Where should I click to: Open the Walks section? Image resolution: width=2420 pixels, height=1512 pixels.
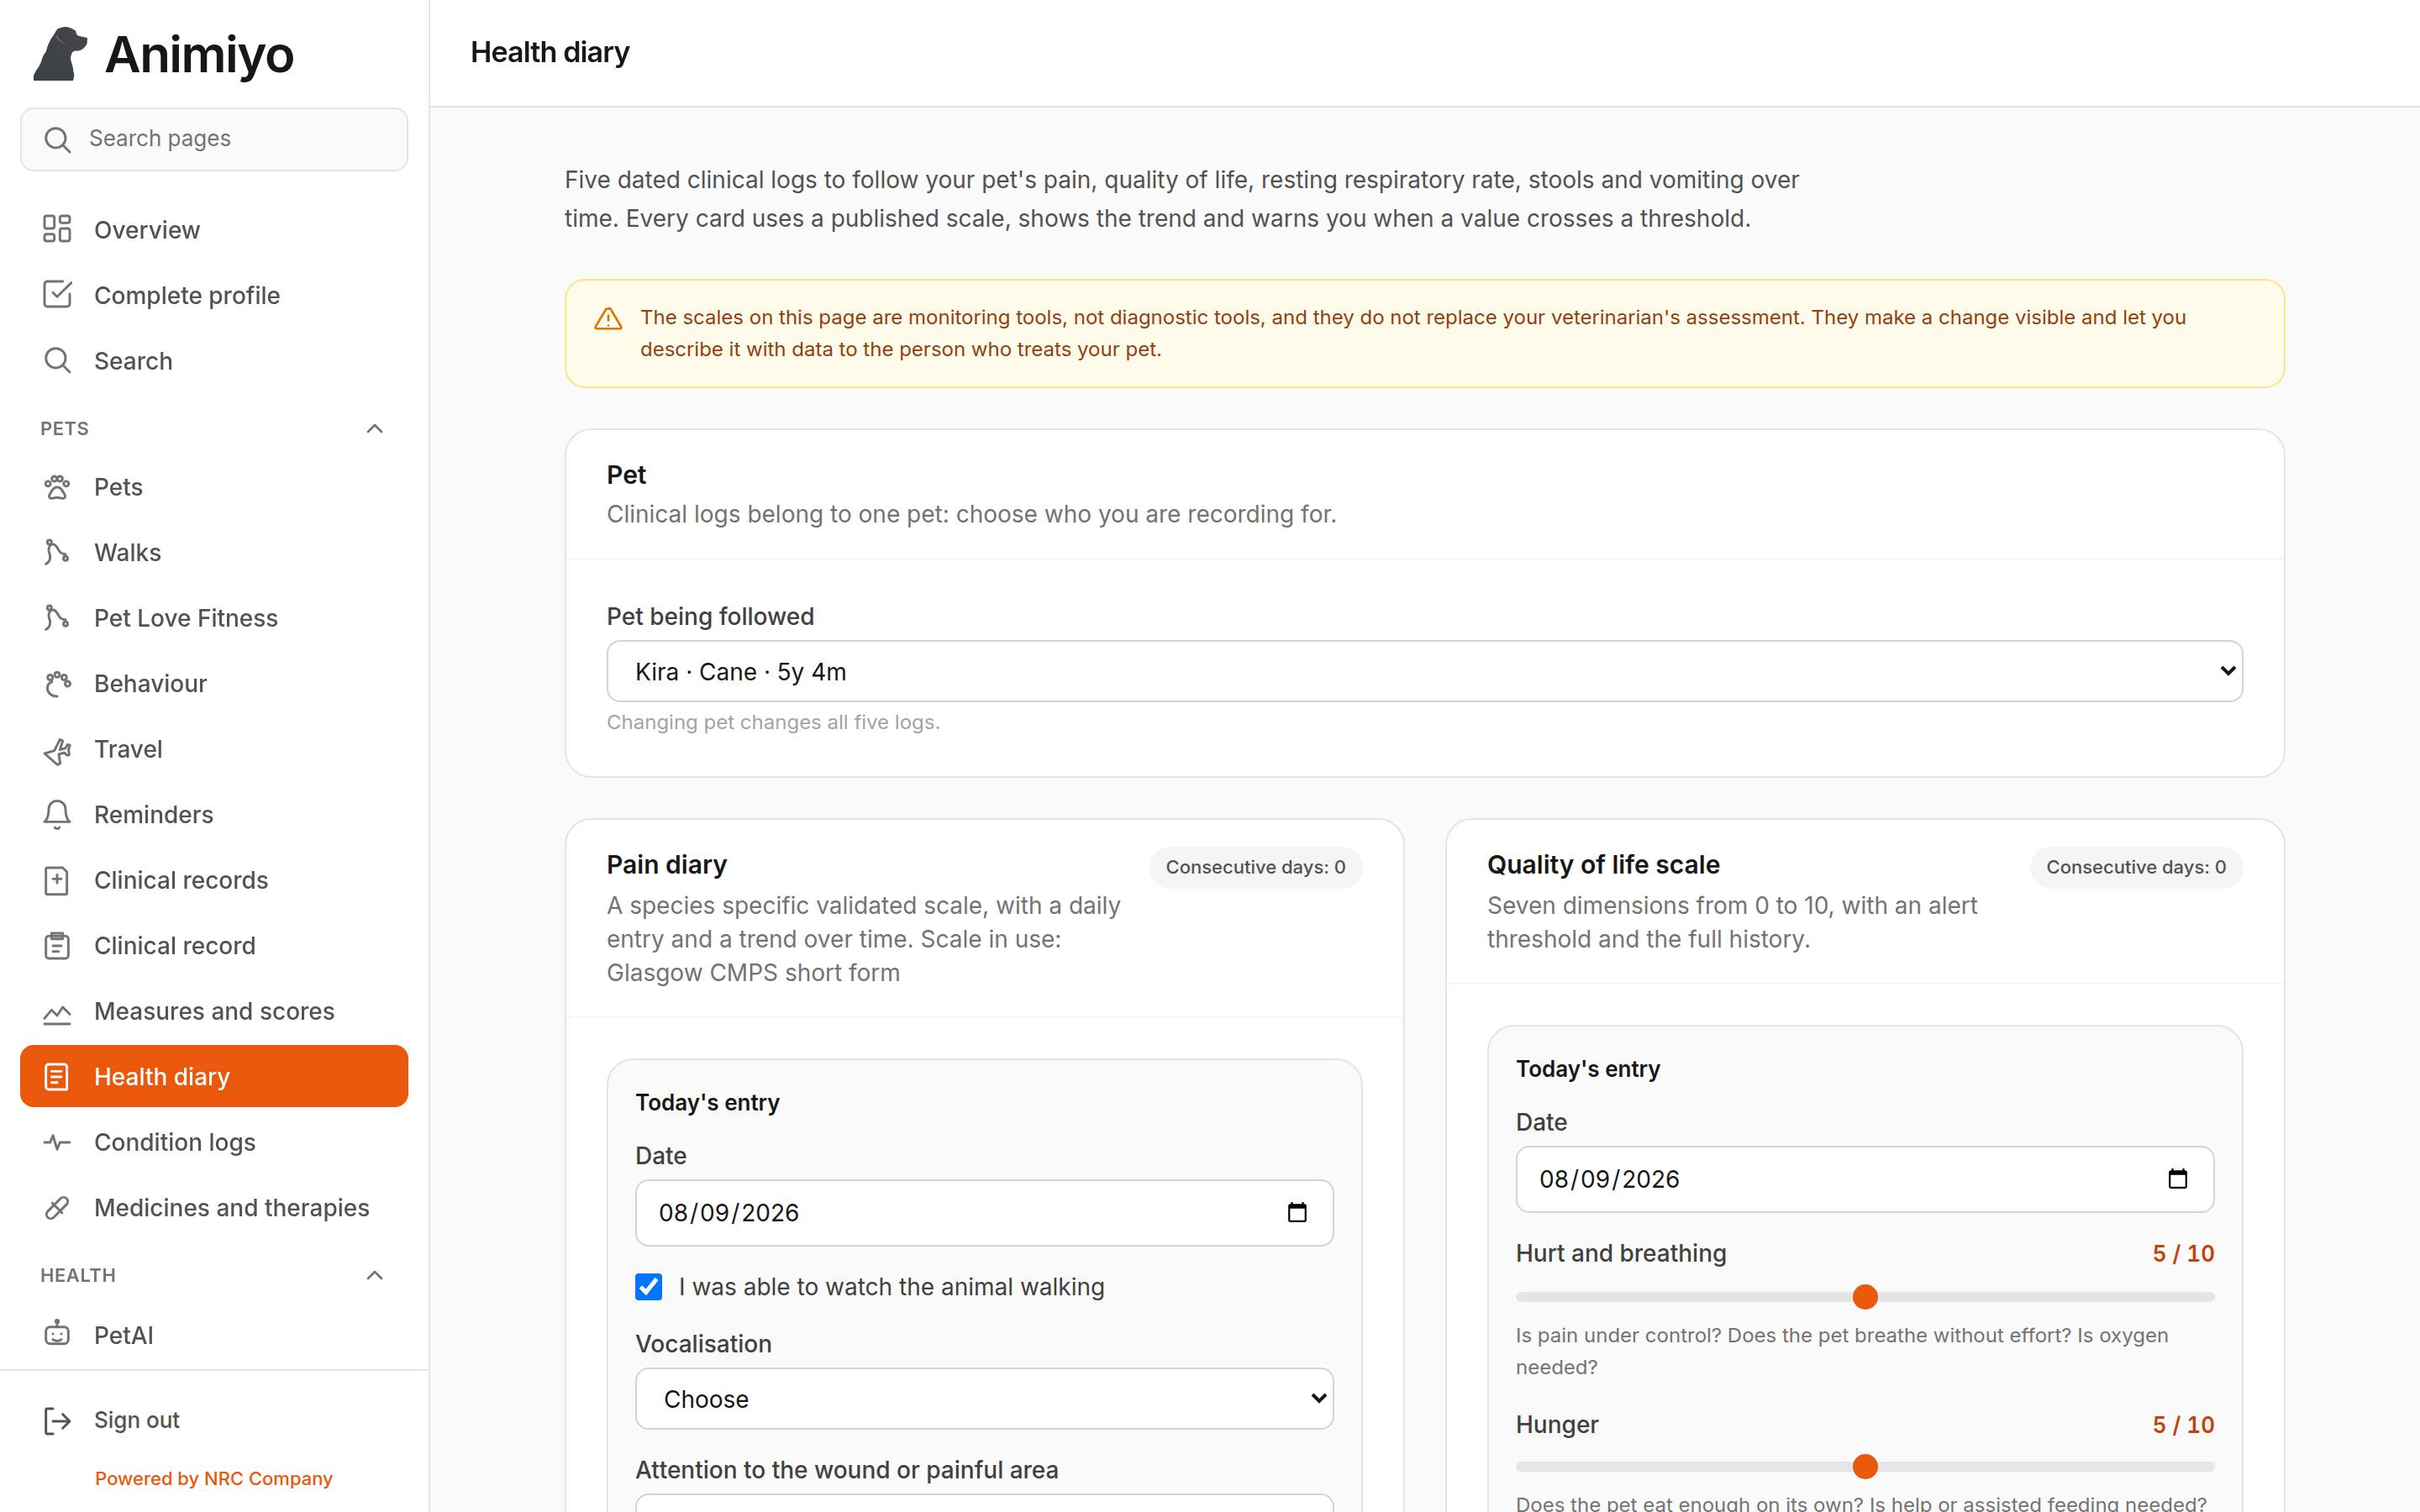[x=214, y=552]
